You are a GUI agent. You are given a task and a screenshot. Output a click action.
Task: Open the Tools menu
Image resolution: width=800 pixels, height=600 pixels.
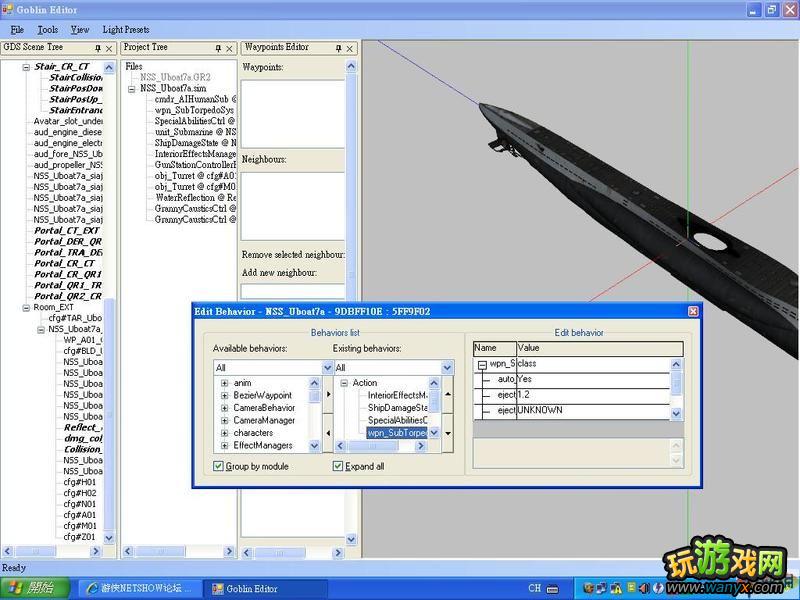[48, 30]
